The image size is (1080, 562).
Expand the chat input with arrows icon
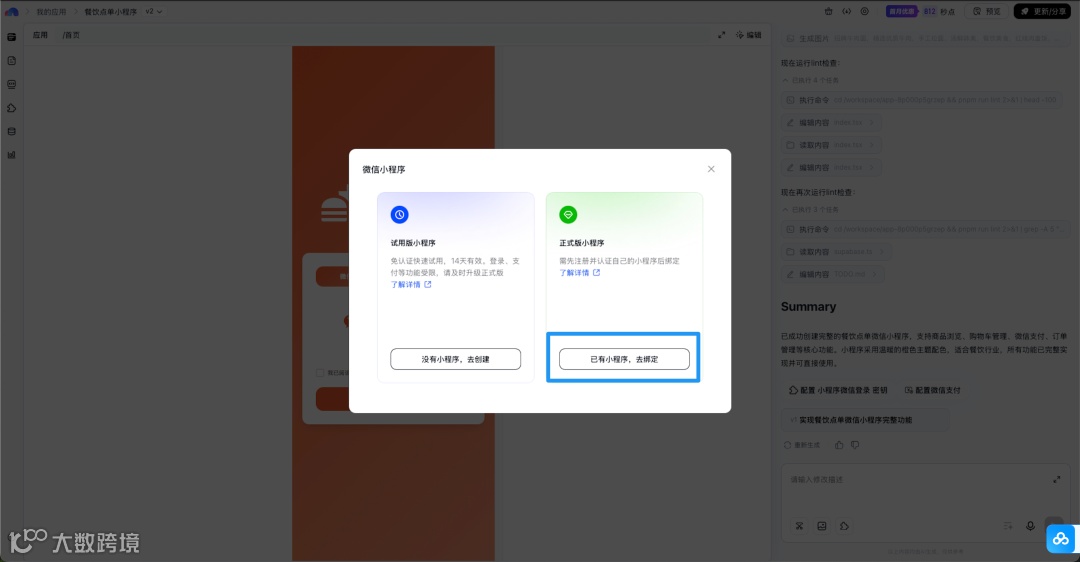[1057, 479]
